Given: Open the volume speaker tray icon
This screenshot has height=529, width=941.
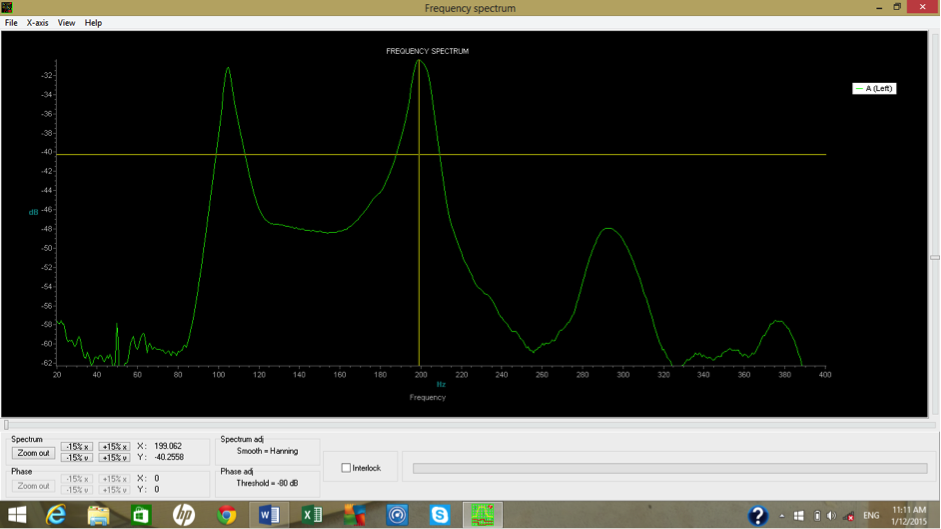Looking at the screenshot, I should 831,516.
